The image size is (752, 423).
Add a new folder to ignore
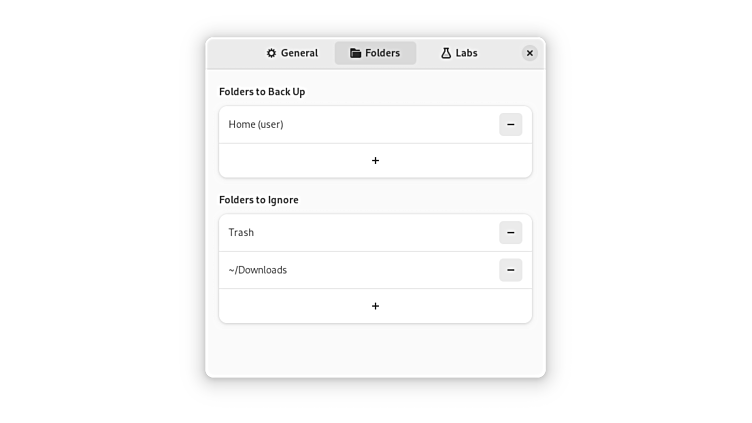point(375,306)
